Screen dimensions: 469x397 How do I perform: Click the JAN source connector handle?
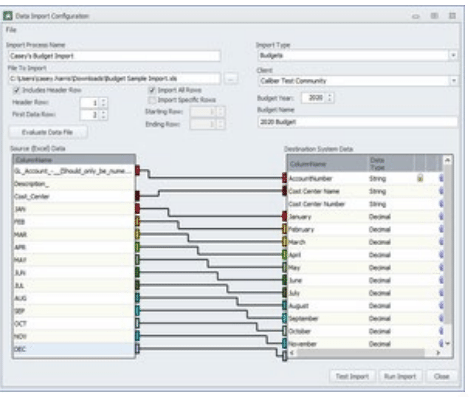(x=137, y=209)
